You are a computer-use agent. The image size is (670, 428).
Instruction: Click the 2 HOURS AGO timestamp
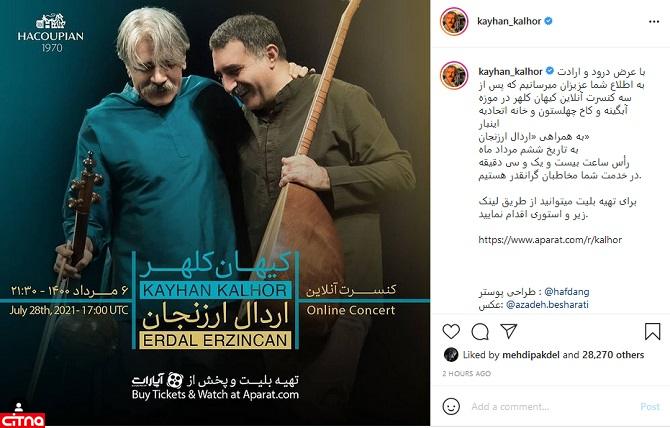(x=466, y=373)
